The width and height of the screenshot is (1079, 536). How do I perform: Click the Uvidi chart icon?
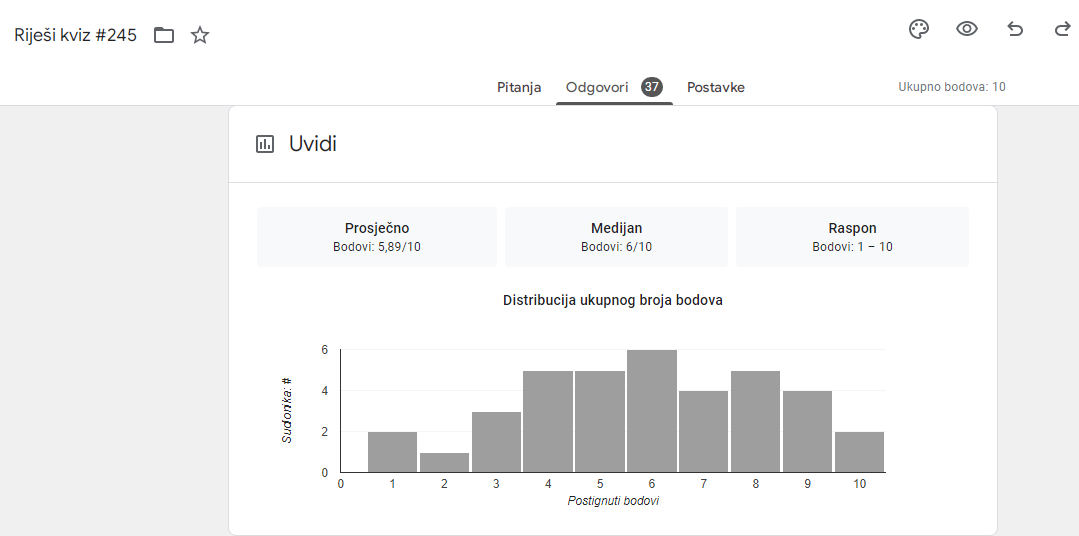265,144
